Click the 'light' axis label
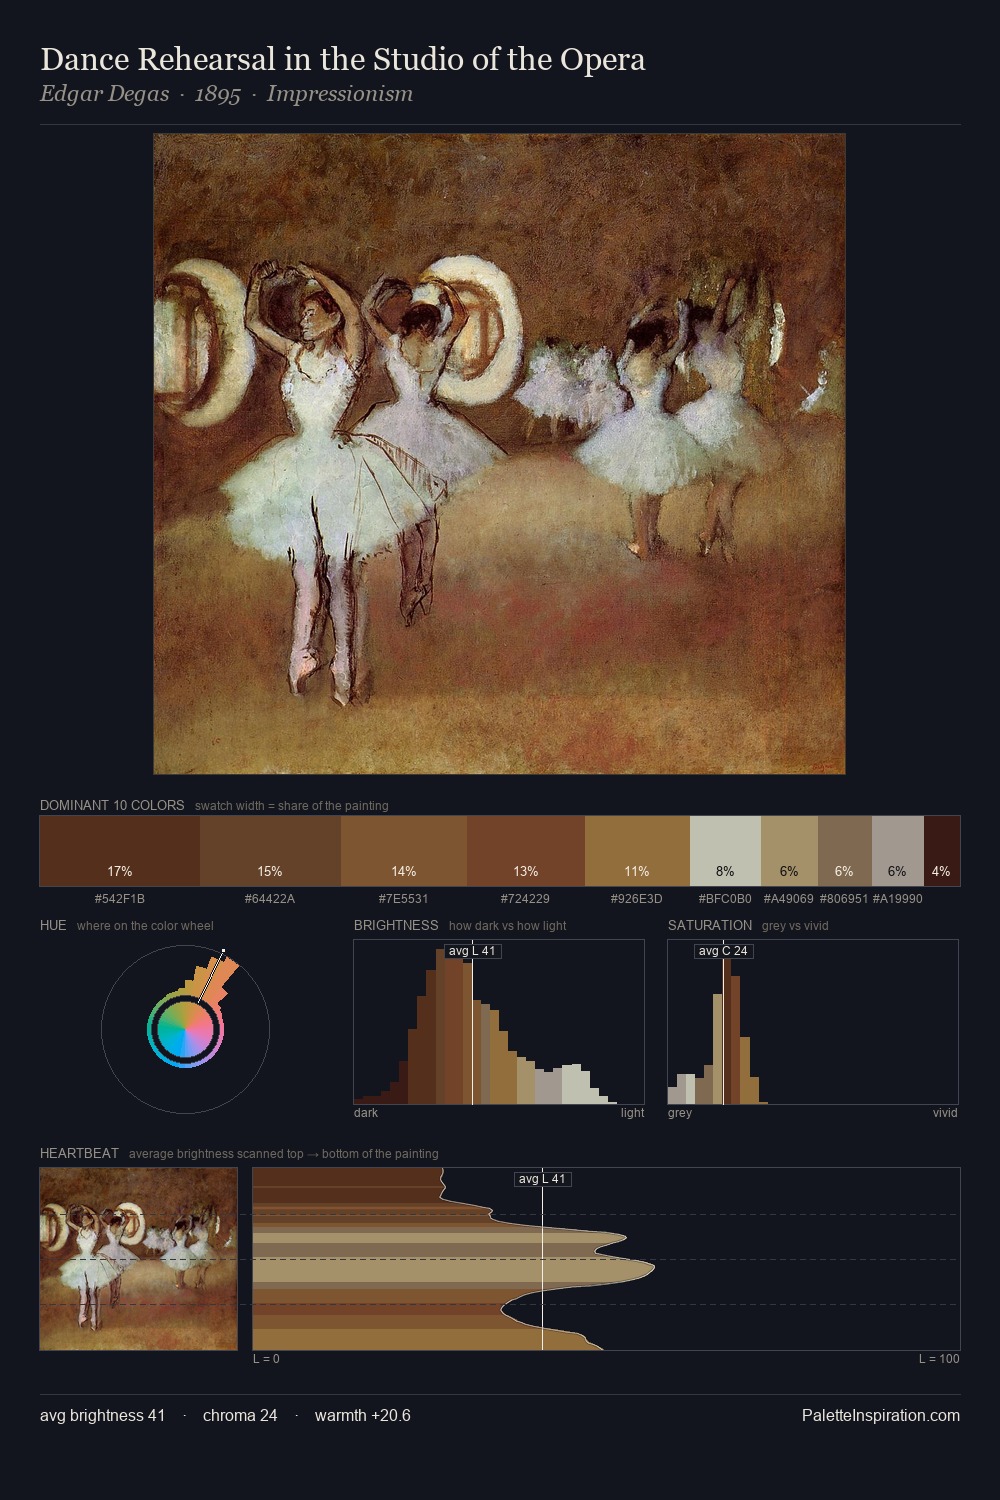 632,1113
